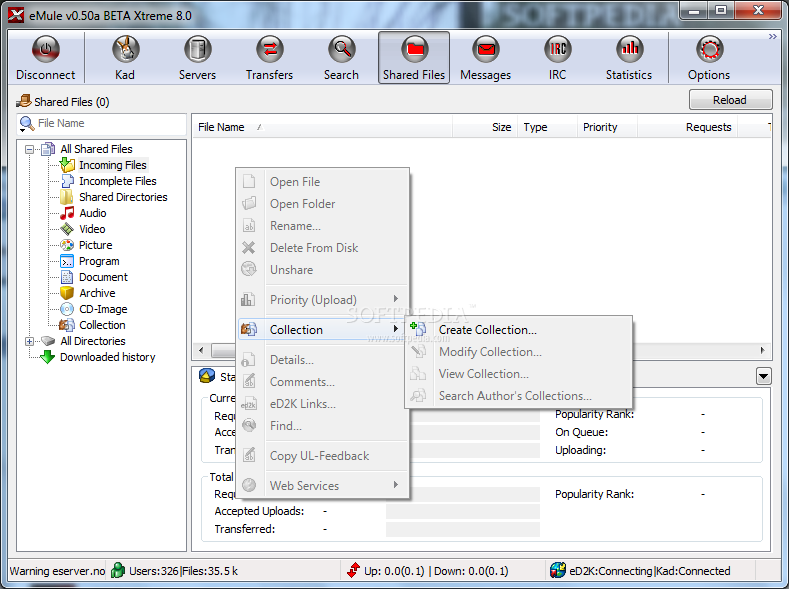This screenshot has height=589, width=789.
Task: Switch to the Transfers page
Action: [269, 57]
